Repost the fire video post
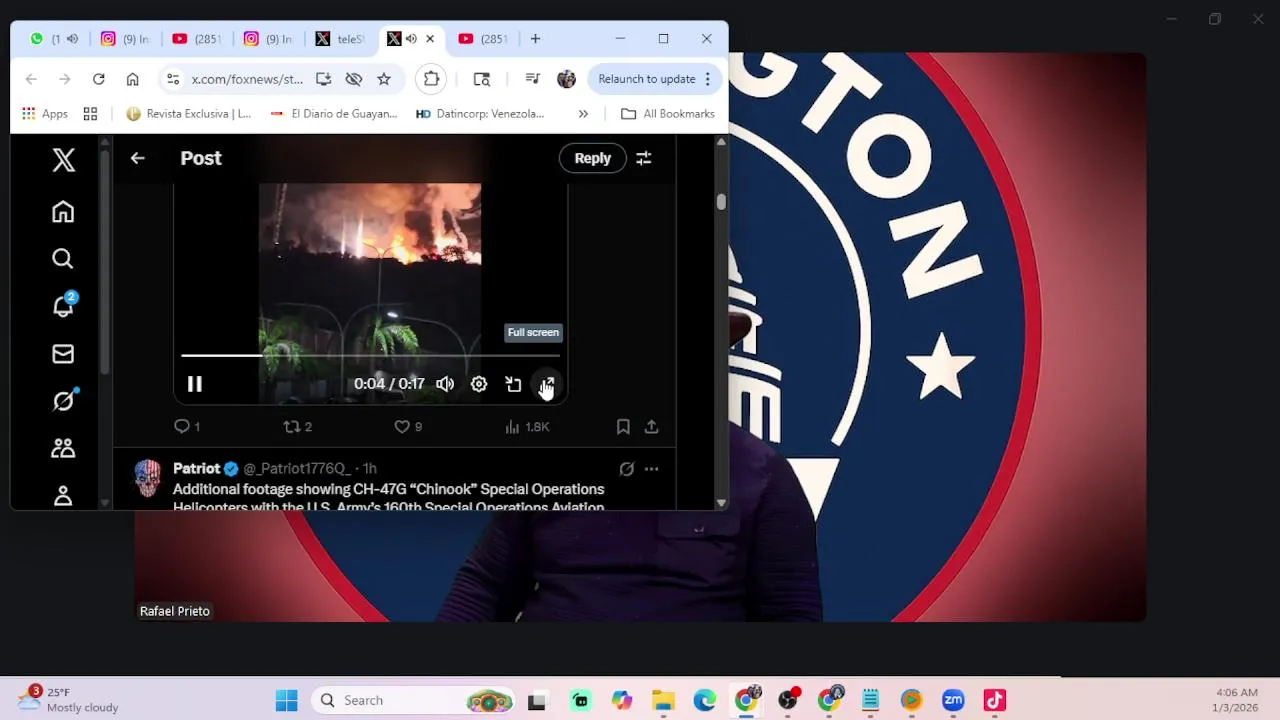The width and height of the screenshot is (1280, 720). coord(297,427)
